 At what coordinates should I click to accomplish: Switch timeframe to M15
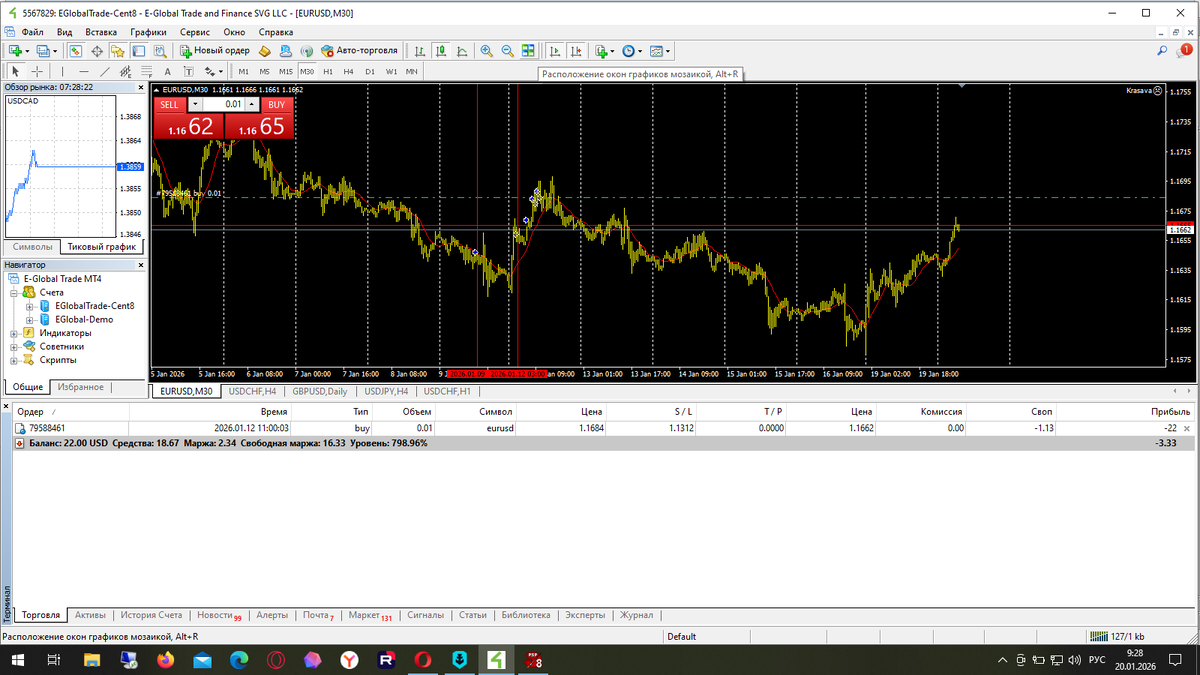(x=286, y=71)
